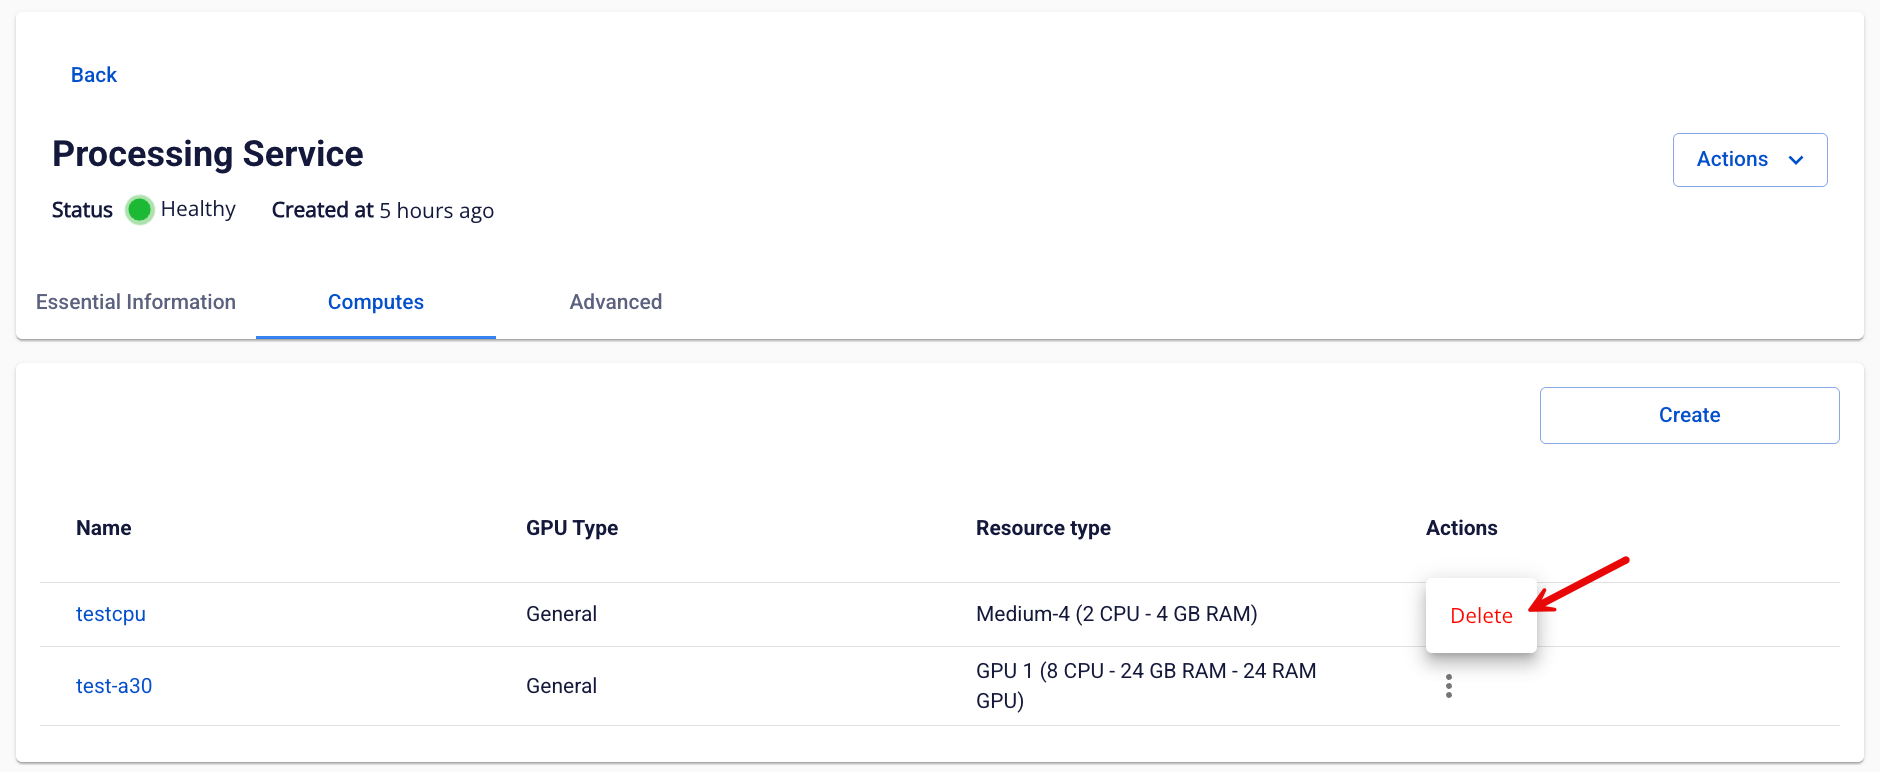Click the GPU Type column header

point(572,528)
